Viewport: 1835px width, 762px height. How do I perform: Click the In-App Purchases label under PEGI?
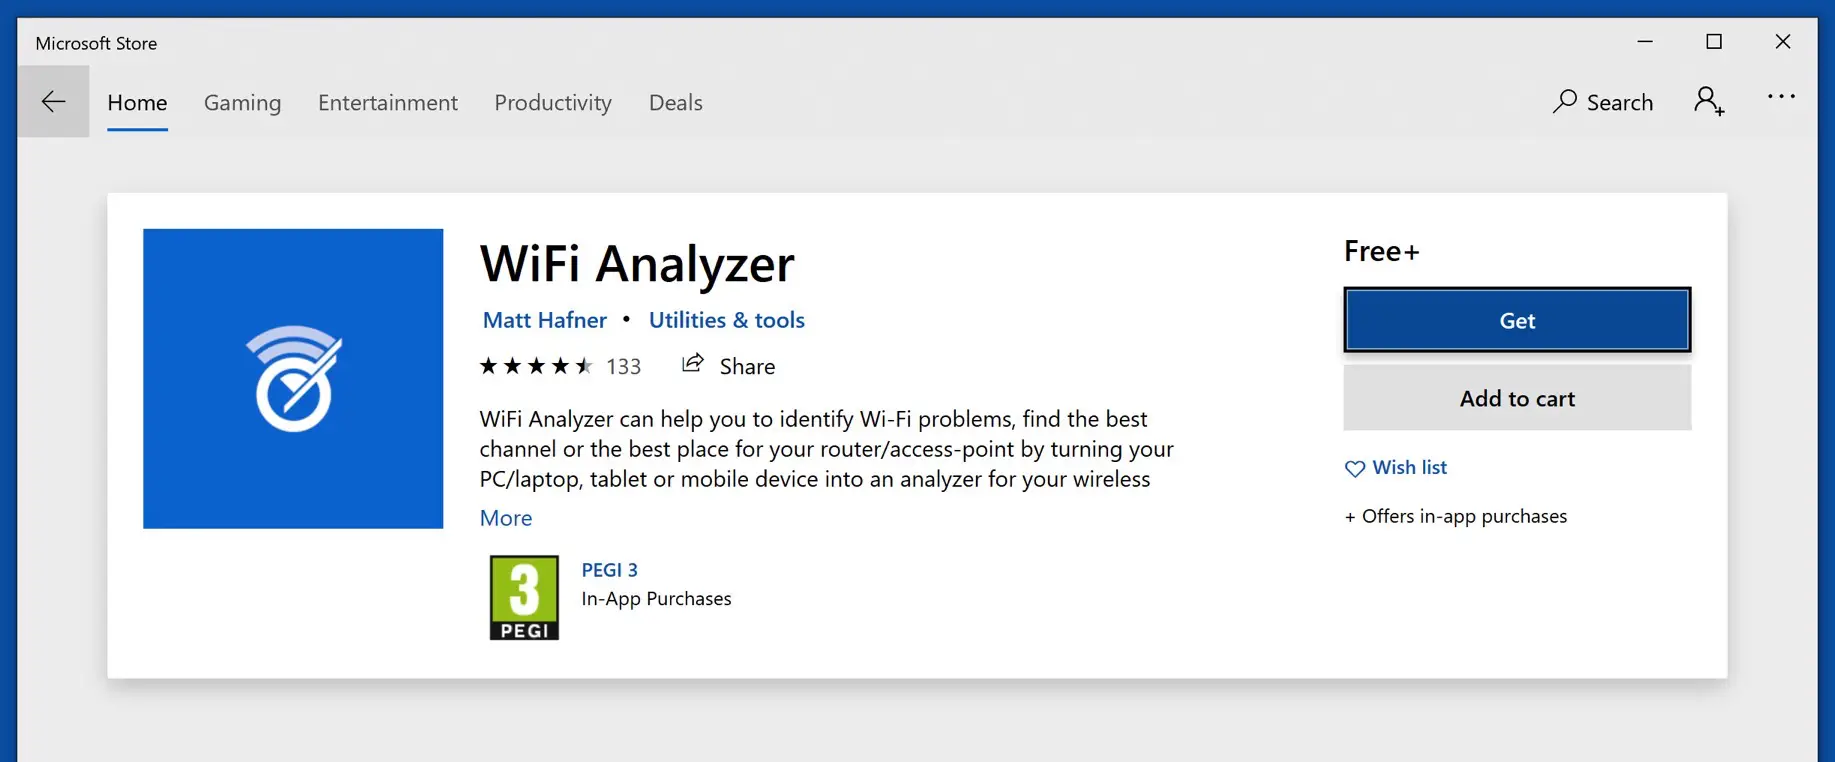(x=657, y=599)
